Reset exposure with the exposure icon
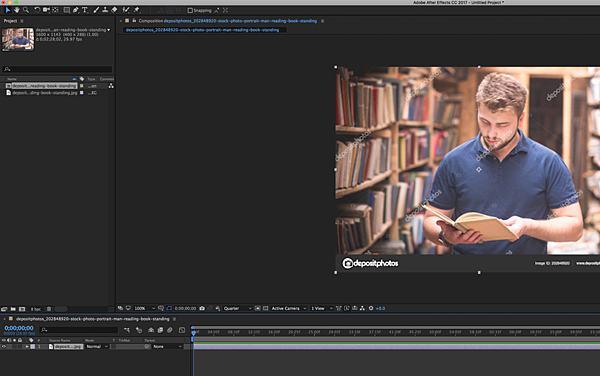This screenshot has width=600, height=376. tap(371, 308)
